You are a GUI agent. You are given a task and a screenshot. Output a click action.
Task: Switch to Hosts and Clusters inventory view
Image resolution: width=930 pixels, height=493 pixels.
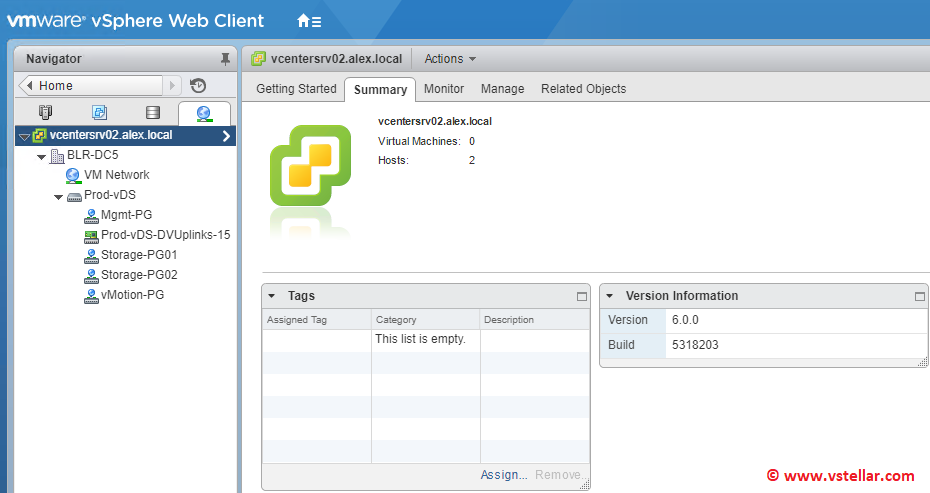click(x=45, y=112)
